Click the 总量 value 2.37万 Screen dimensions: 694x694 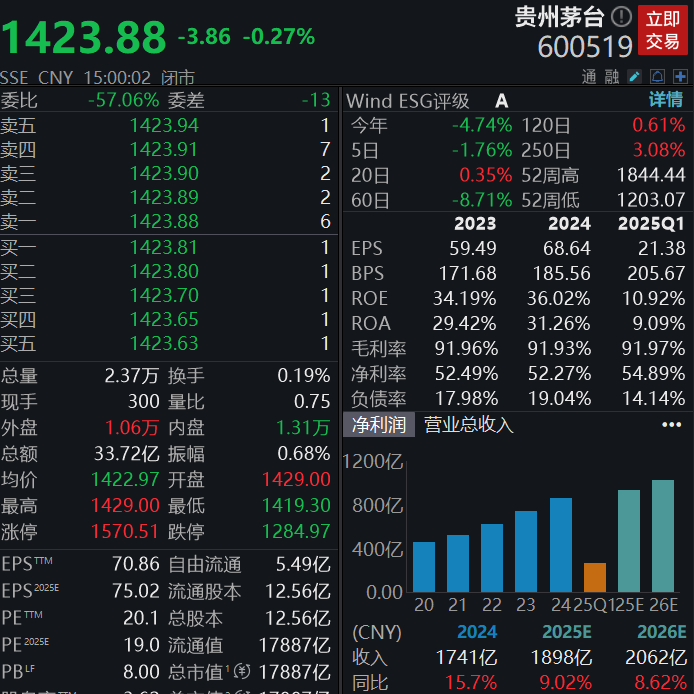[132, 376]
